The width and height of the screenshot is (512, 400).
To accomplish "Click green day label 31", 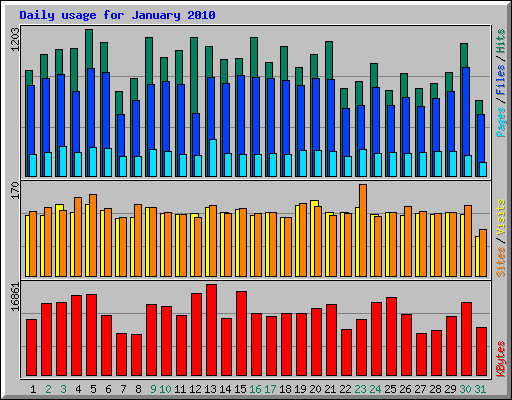I will (480, 389).
